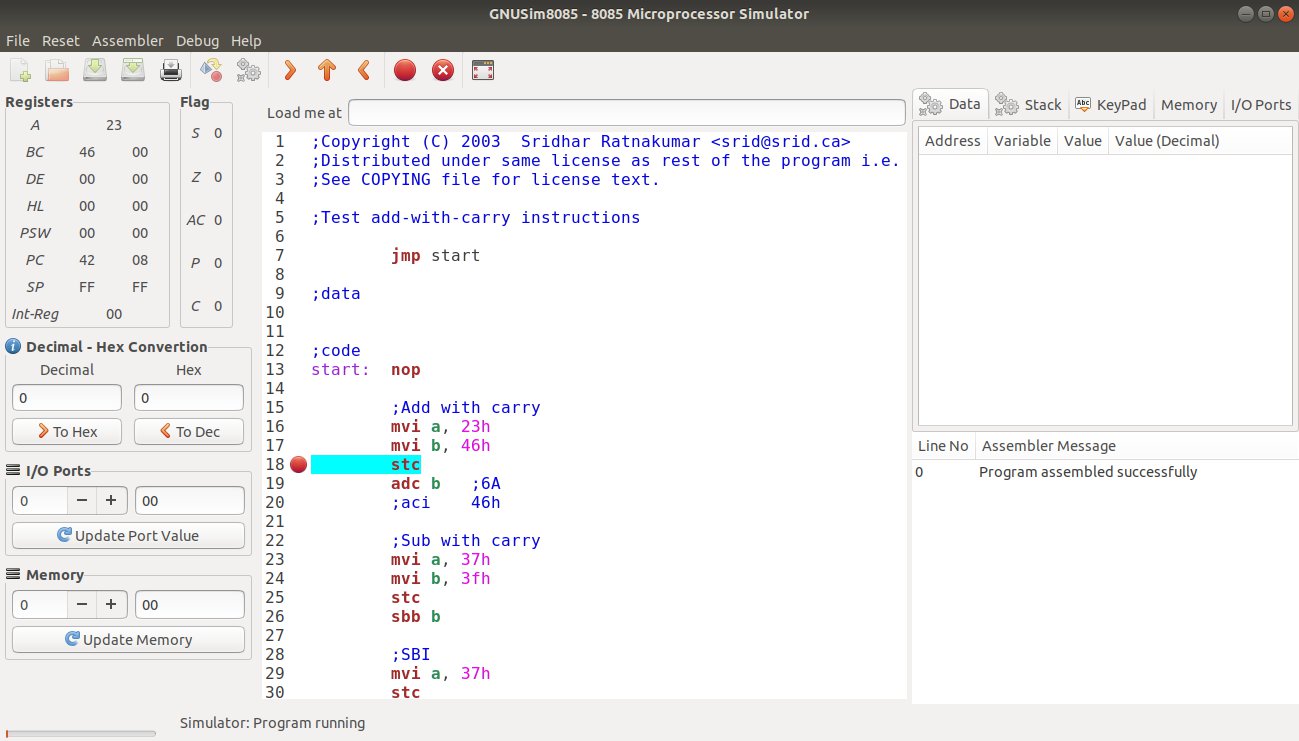
Task: Print the source code
Action: coord(170,69)
